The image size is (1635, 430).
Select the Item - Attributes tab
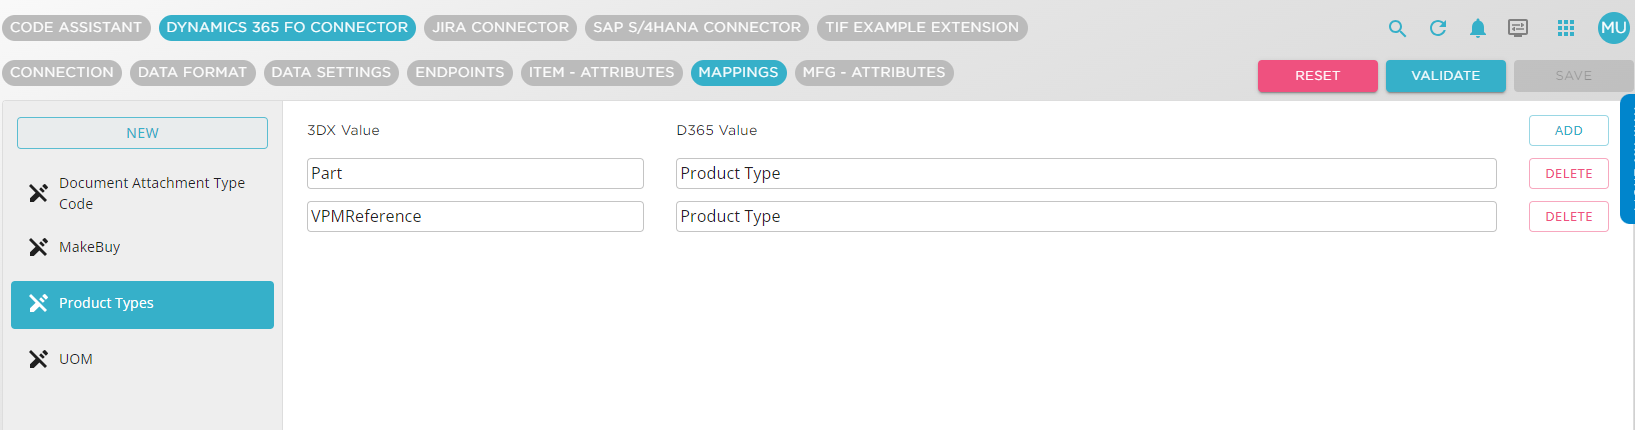[x=601, y=72]
